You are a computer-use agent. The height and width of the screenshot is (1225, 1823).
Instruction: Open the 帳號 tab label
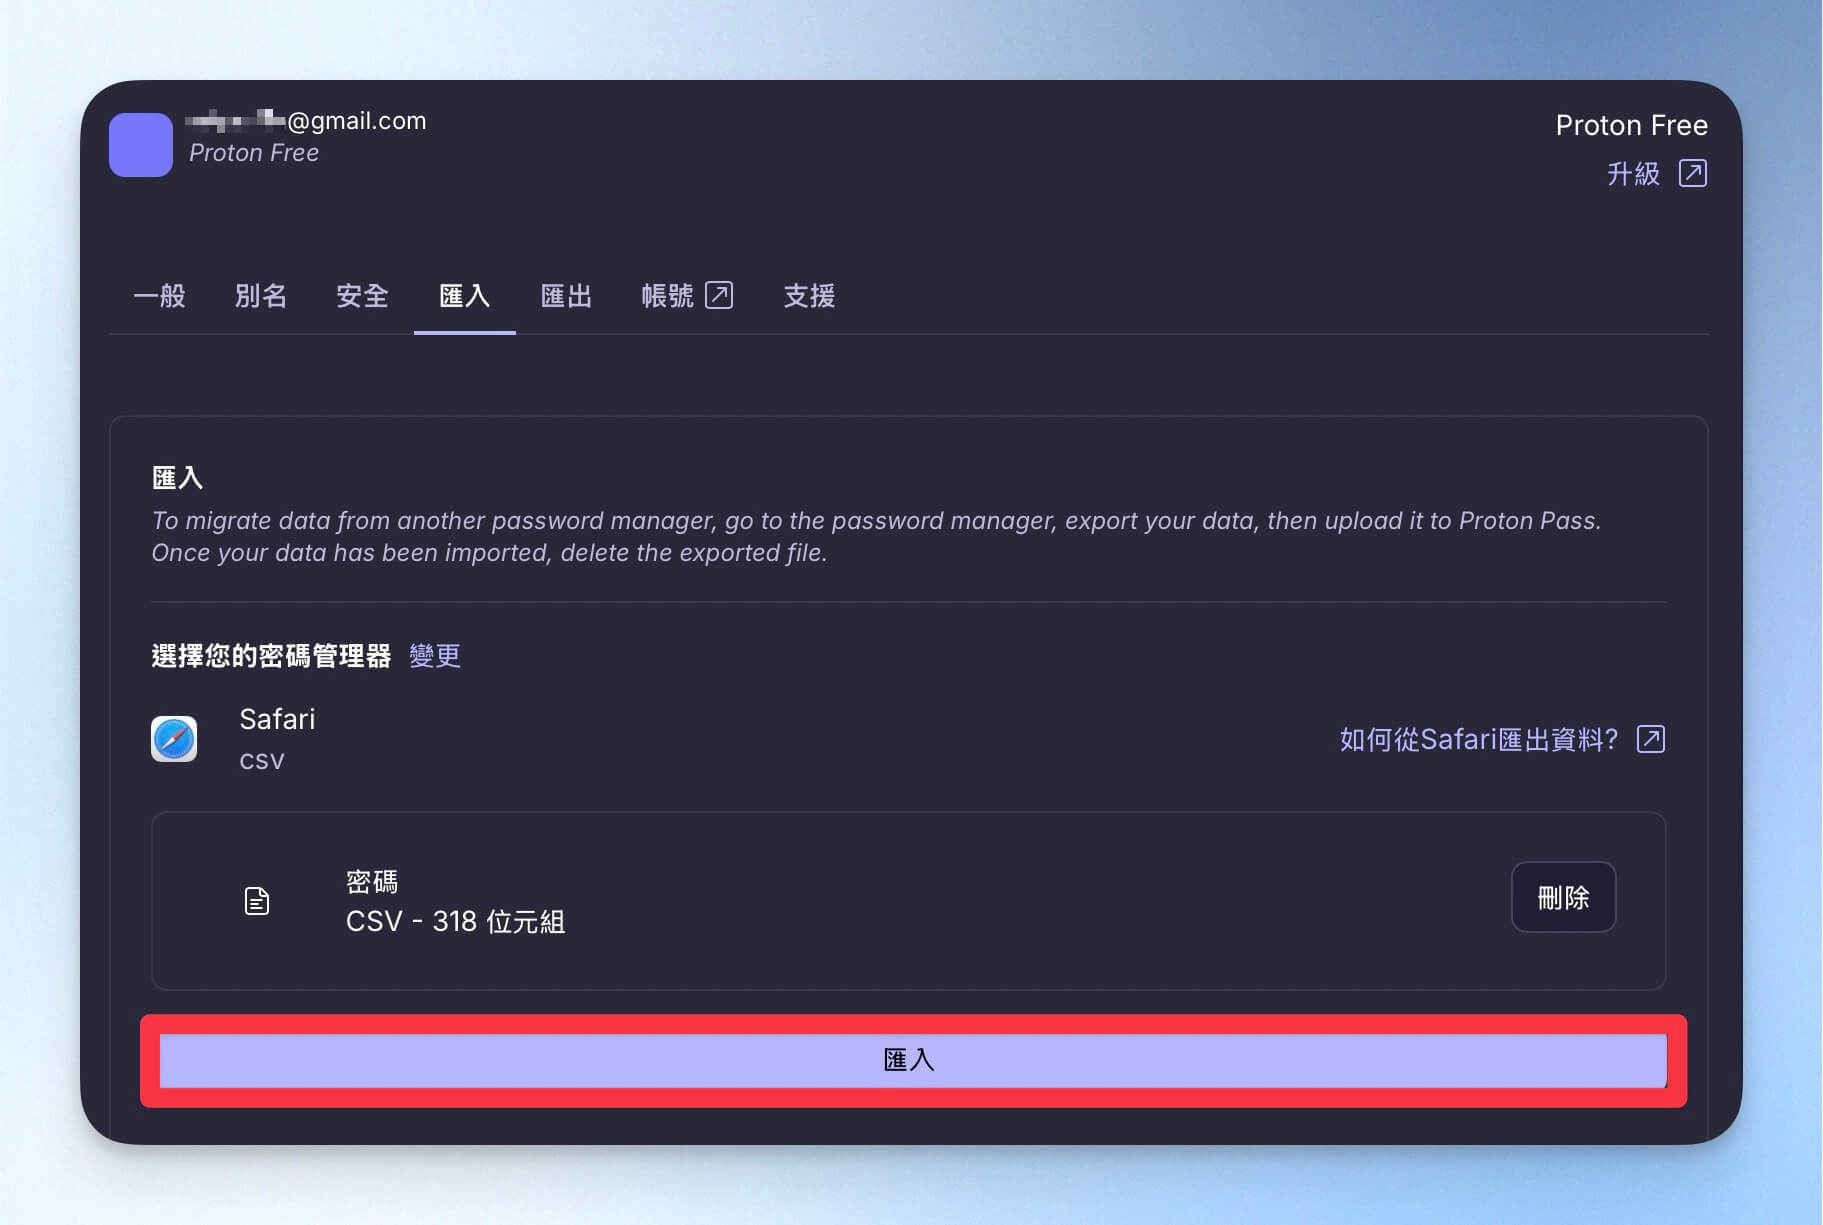click(x=667, y=295)
